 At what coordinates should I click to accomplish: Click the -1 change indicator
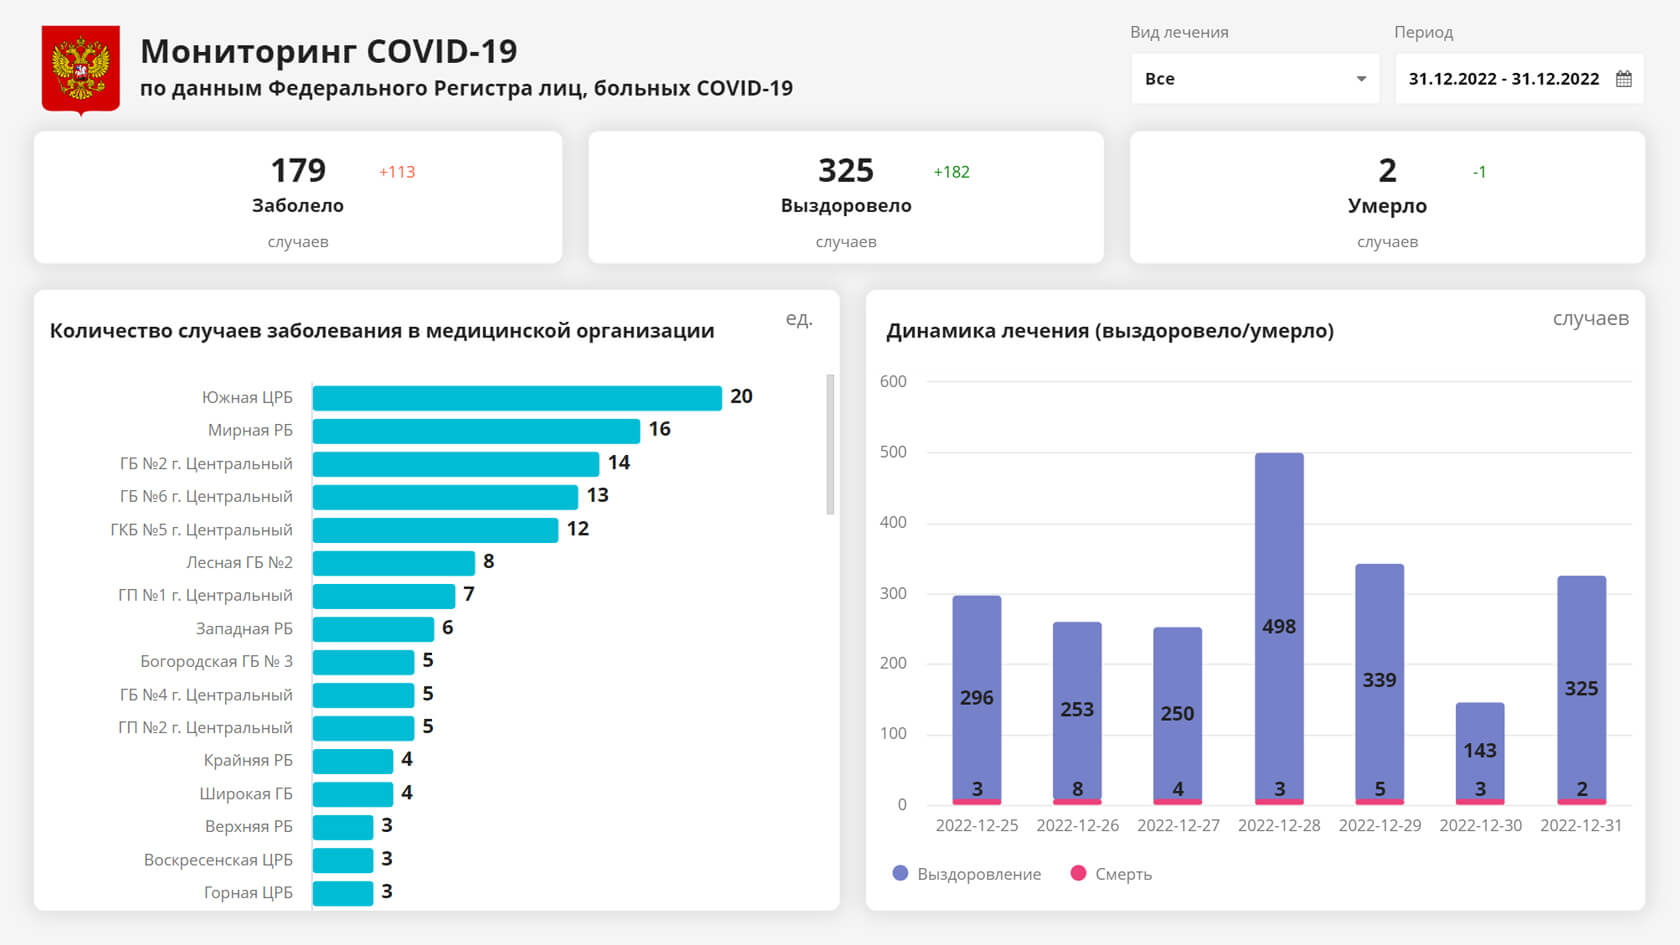click(x=1479, y=172)
